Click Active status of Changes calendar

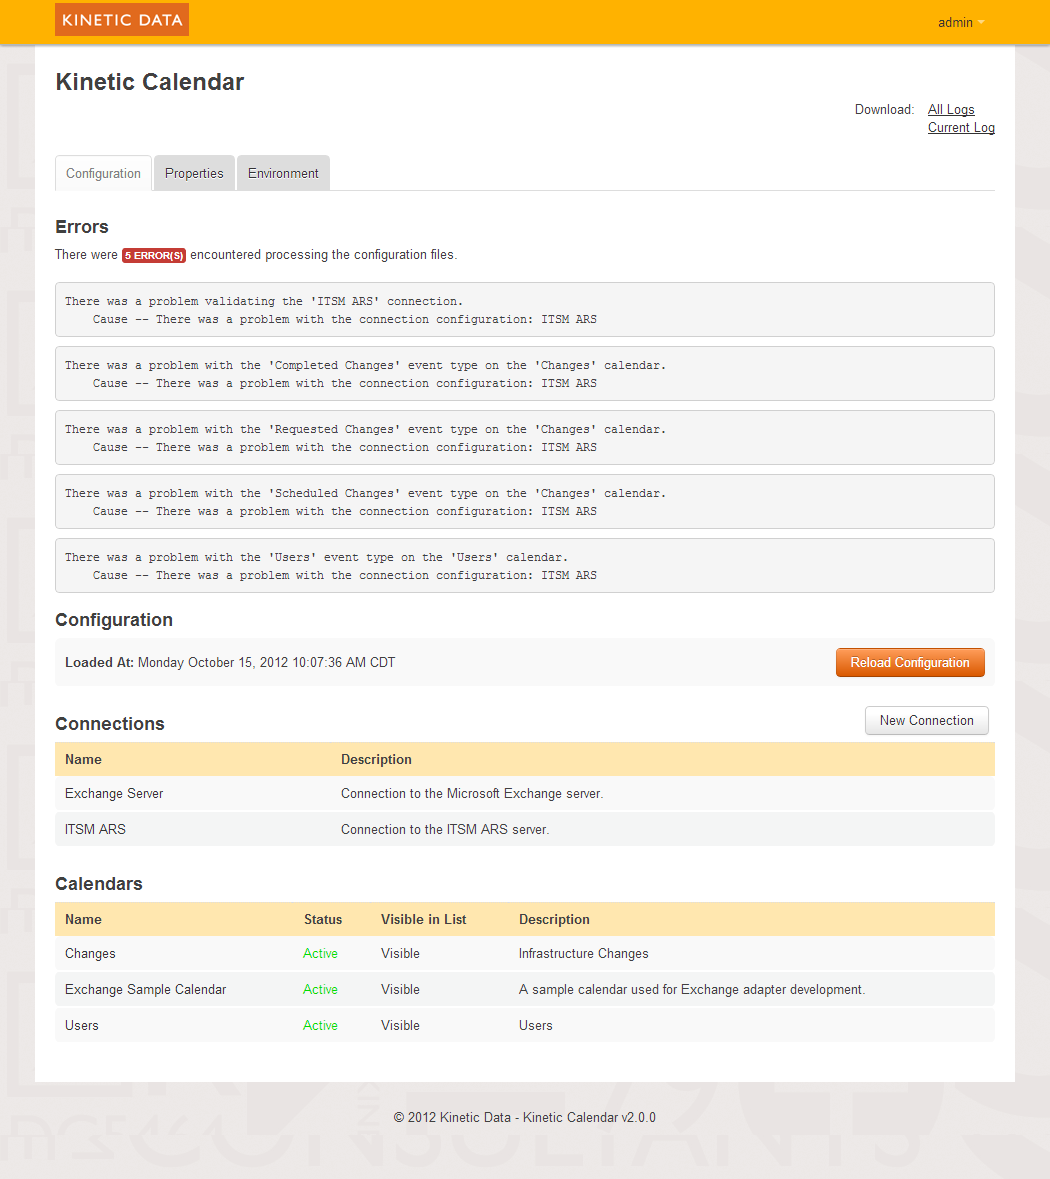pyautogui.click(x=320, y=953)
